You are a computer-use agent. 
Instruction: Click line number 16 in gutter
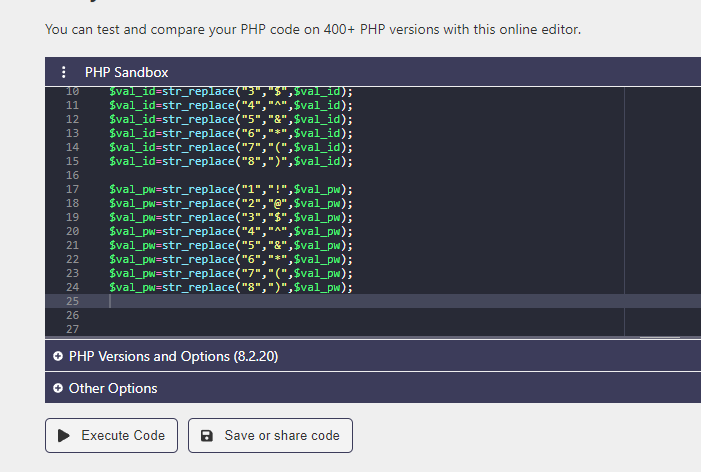[x=72, y=175]
